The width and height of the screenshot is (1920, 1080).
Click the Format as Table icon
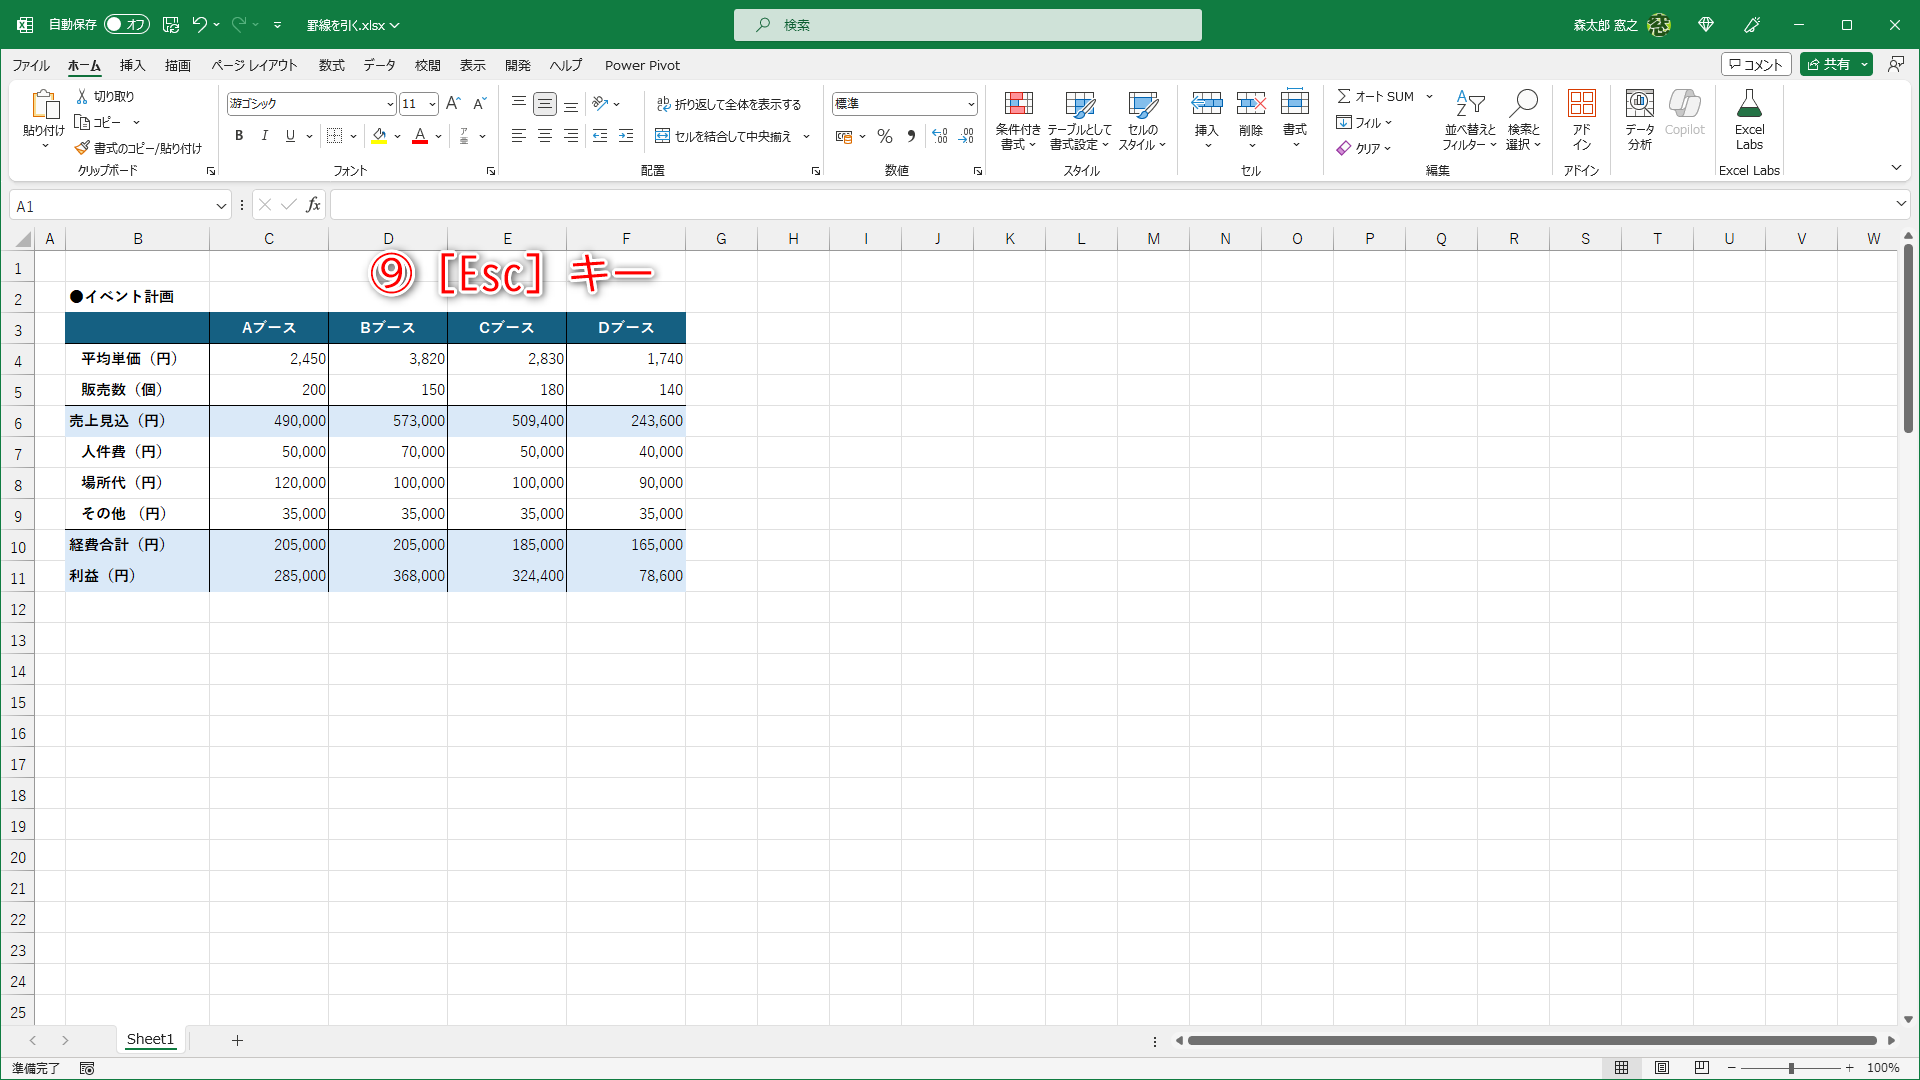coord(1079,104)
